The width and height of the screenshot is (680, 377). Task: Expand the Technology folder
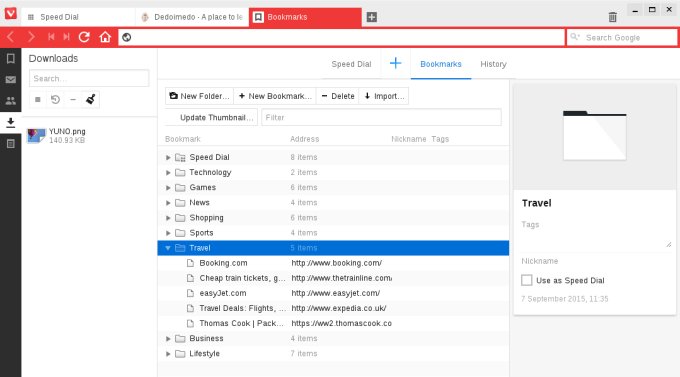(x=168, y=173)
